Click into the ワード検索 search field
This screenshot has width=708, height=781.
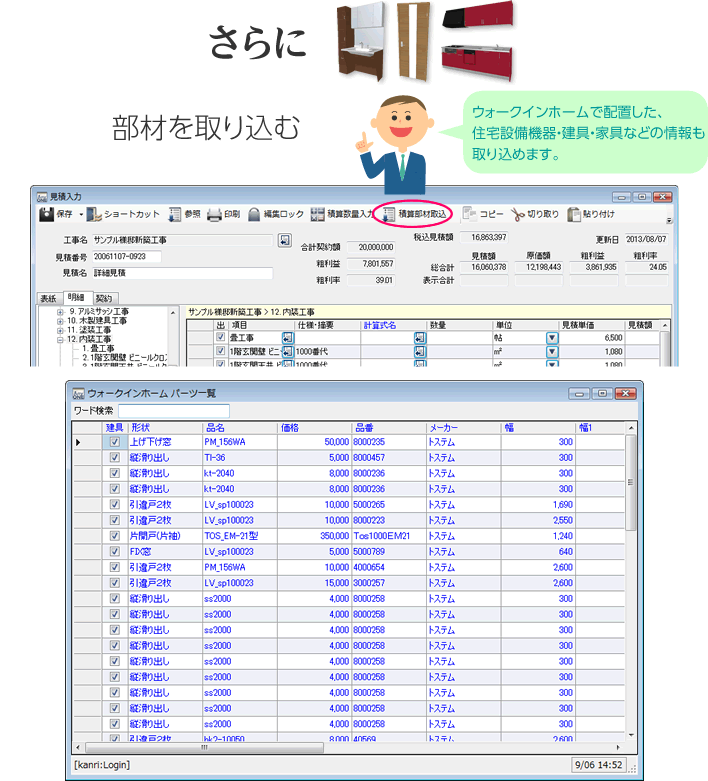tap(174, 411)
